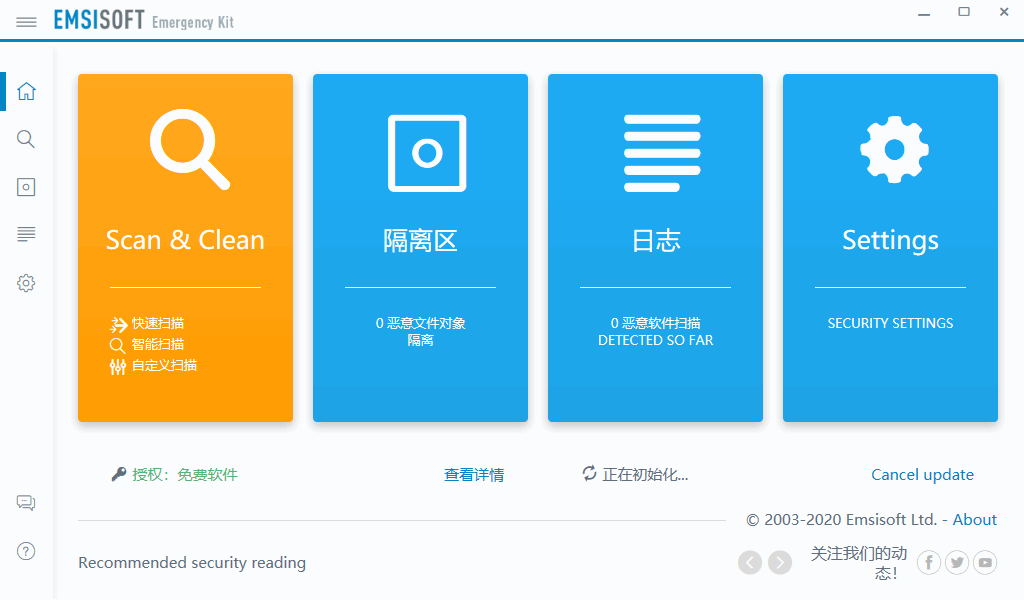Viewport: 1024px width, 600px height.
Task: Show next recommended reading arrow
Action: coord(780,562)
